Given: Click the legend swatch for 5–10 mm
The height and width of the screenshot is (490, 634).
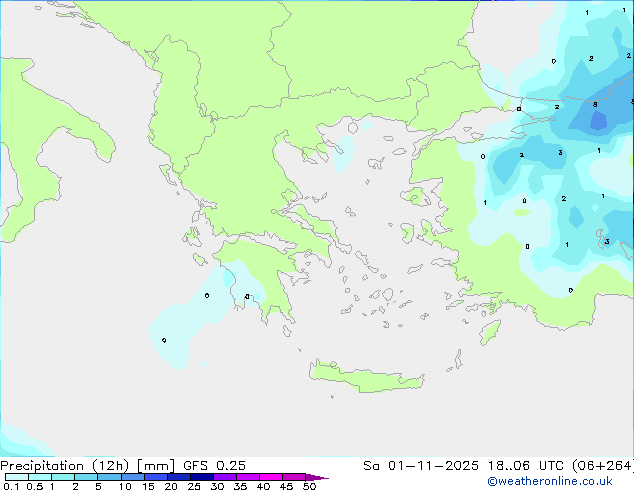Looking at the screenshot, I should 110,477.
